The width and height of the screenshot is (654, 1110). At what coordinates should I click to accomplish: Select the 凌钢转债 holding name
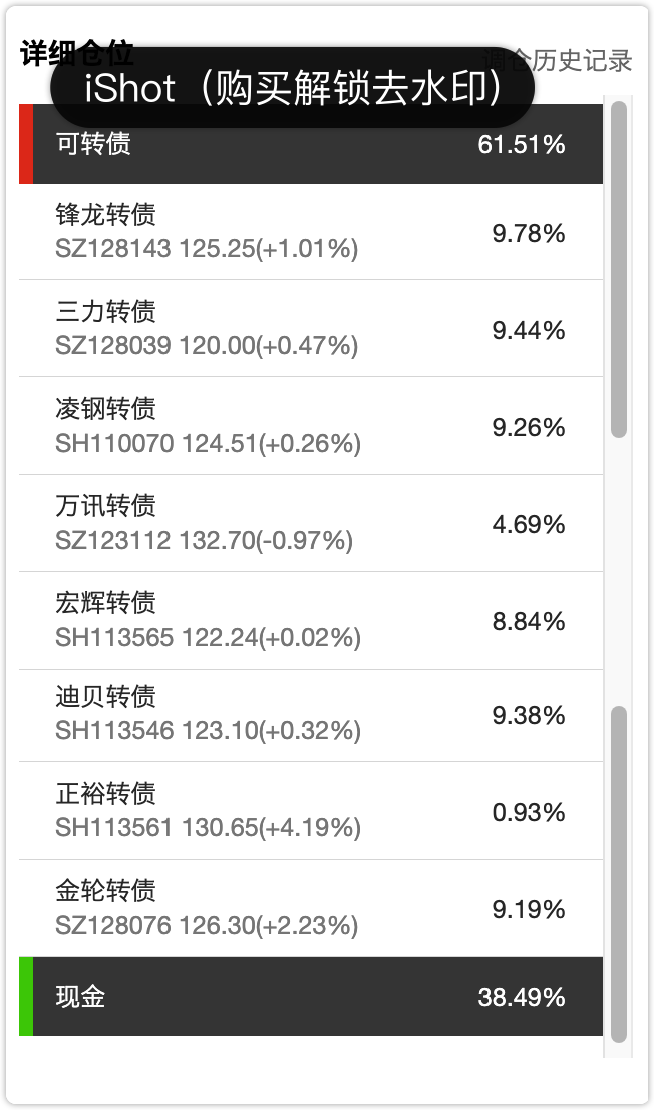point(106,408)
